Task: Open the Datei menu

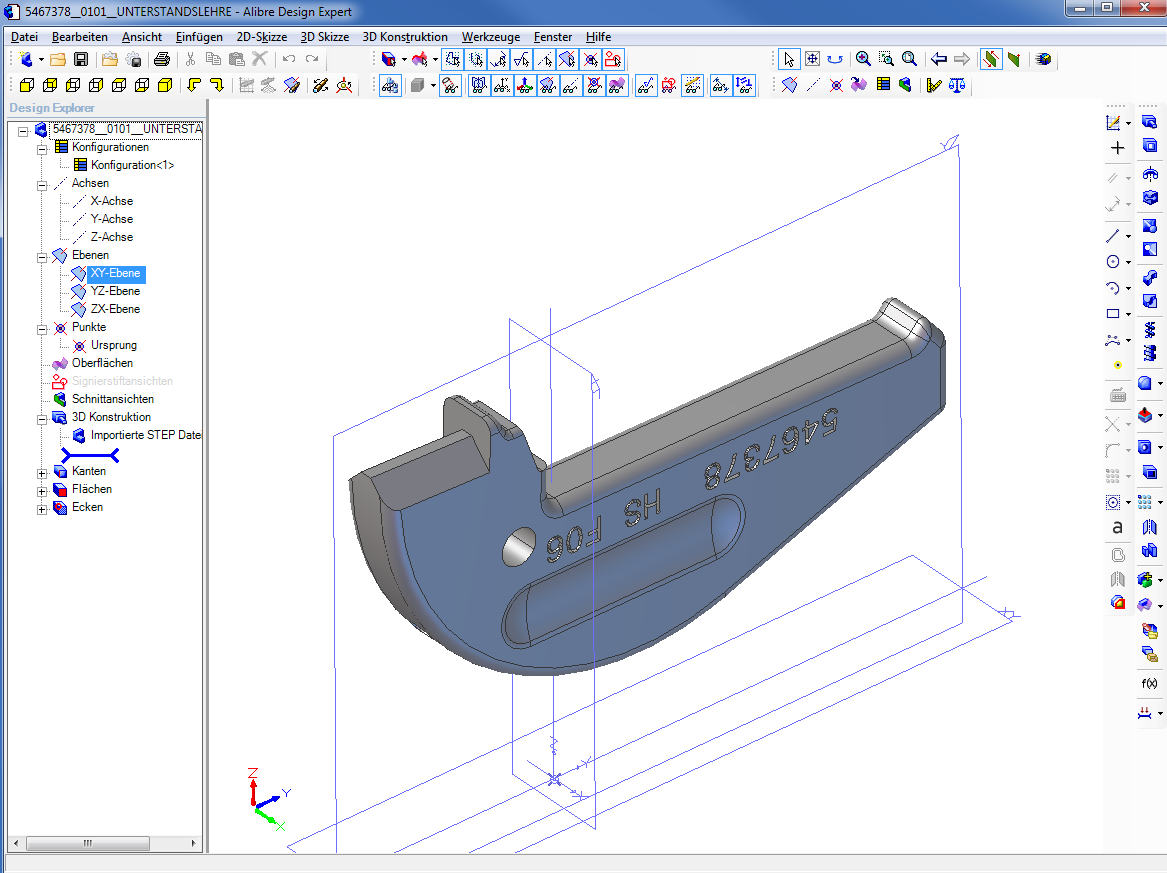Action: point(25,36)
